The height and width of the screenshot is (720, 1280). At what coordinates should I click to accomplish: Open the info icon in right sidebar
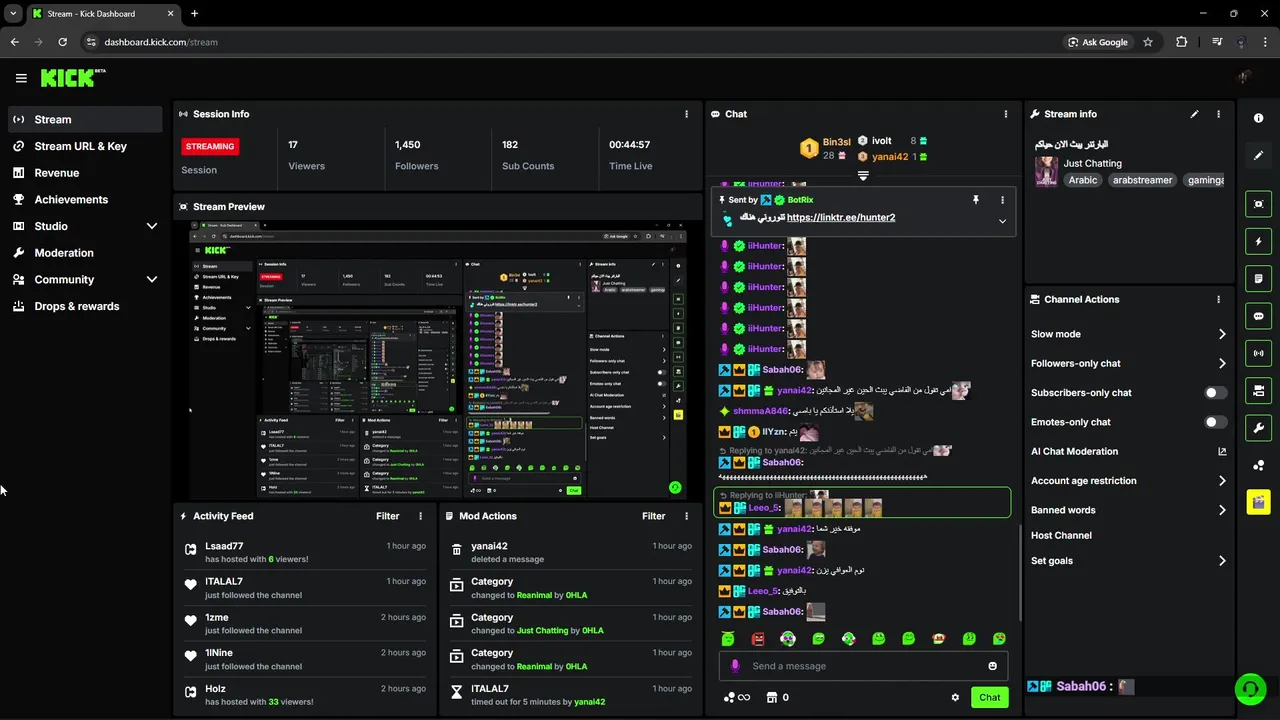[1258, 118]
